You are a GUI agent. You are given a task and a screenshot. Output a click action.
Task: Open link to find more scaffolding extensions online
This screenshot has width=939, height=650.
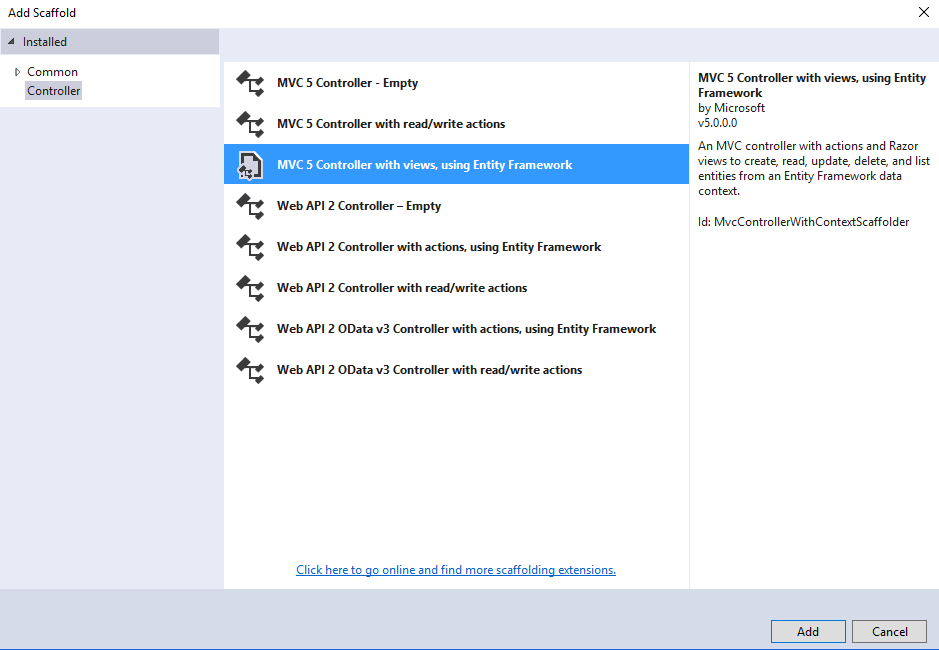[456, 570]
